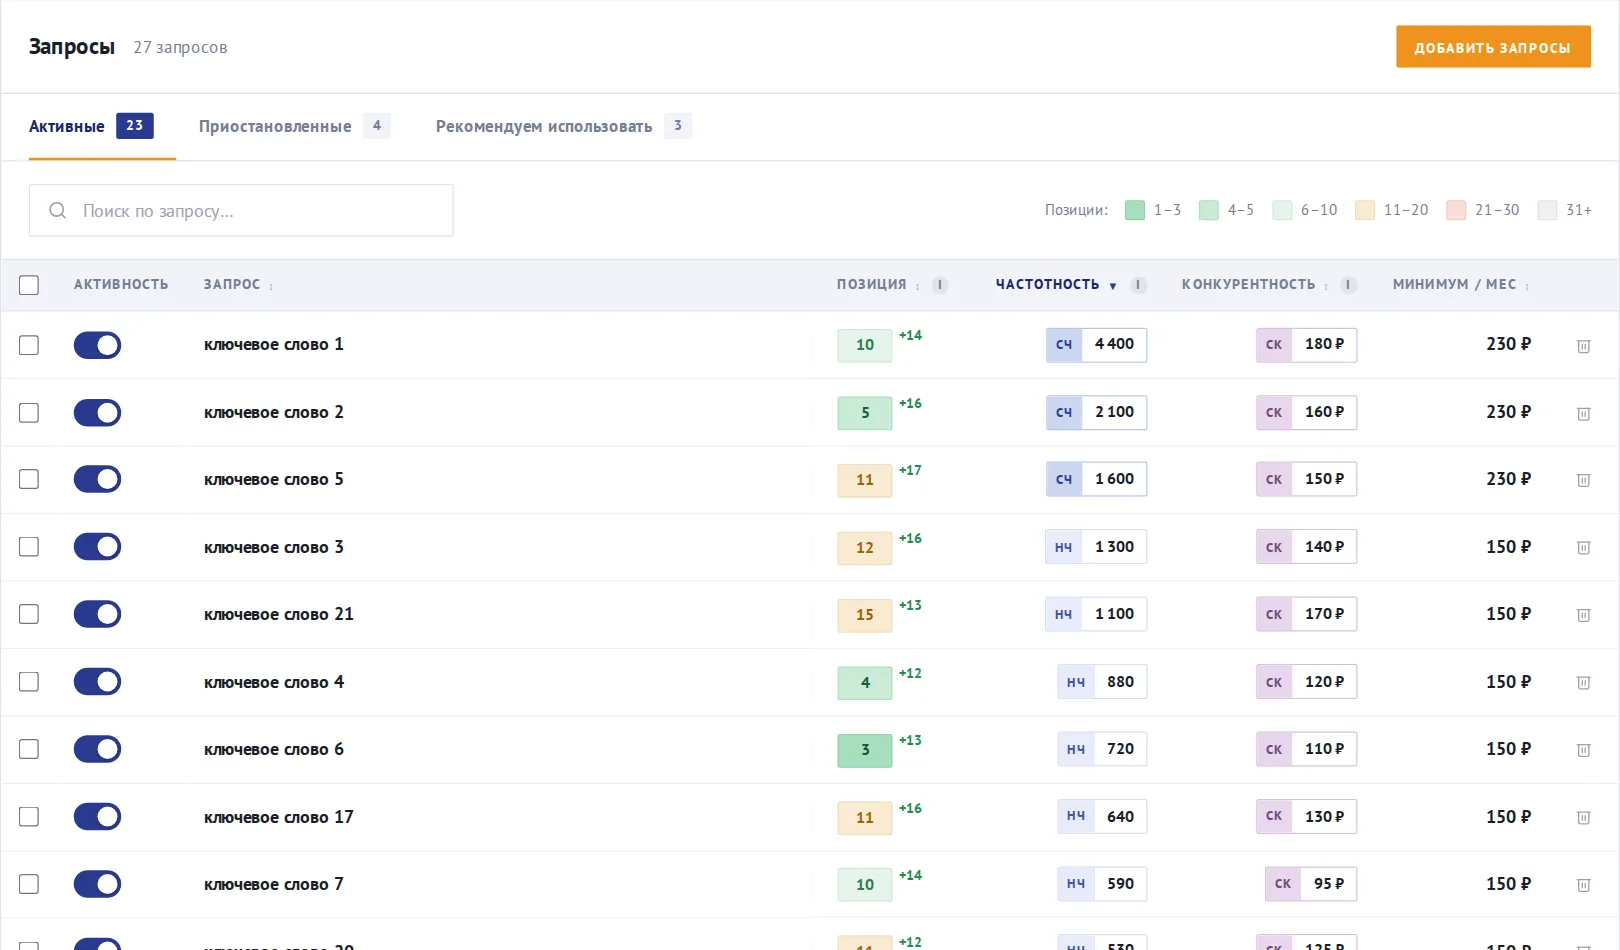
Task: Open info icon next to Частотность header
Action: (1138, 285)
